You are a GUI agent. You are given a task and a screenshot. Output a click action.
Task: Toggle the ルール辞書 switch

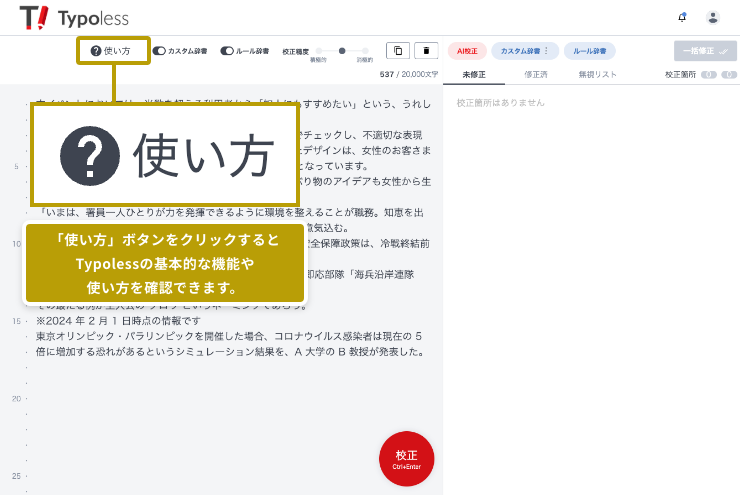tap(227, 51)
